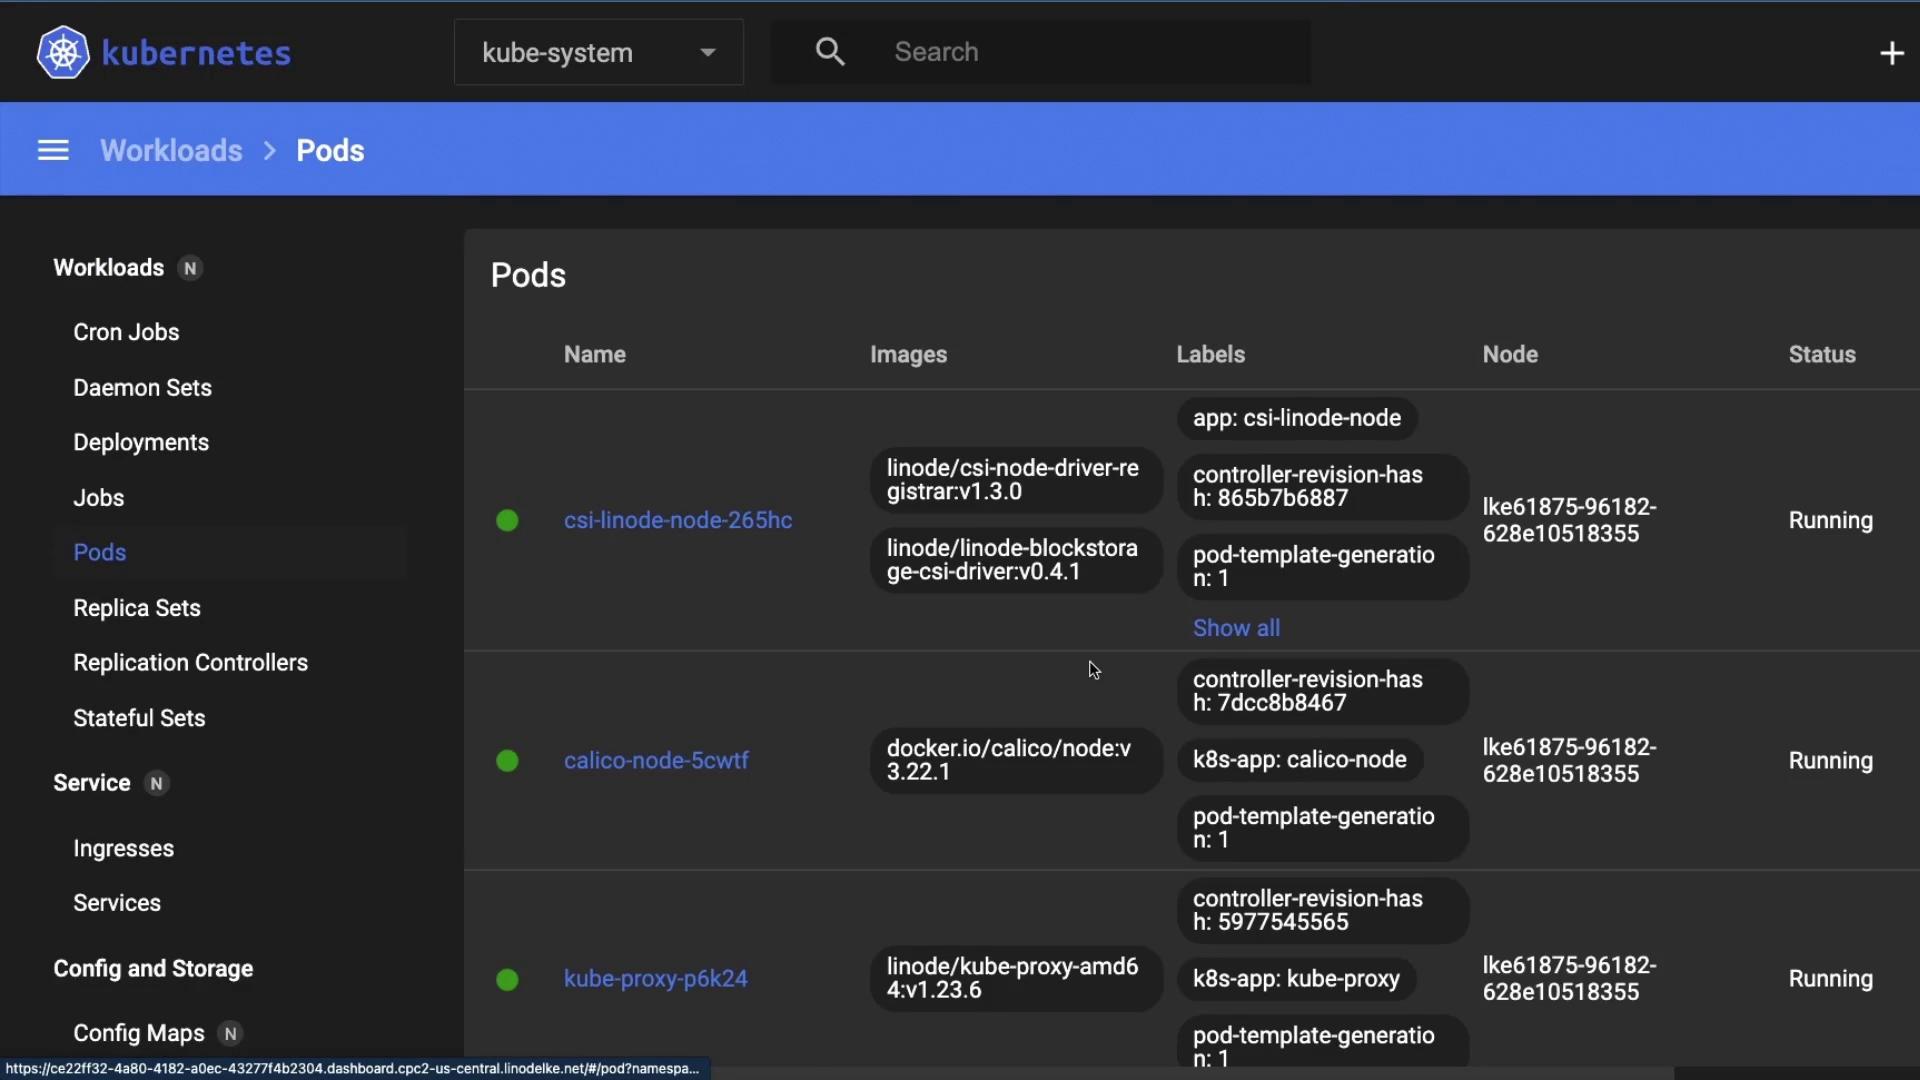The height and width of the screenshot is (1080, 1920).
Task: Click the breadcrumb chevron after Workloads
Action: 270,151
